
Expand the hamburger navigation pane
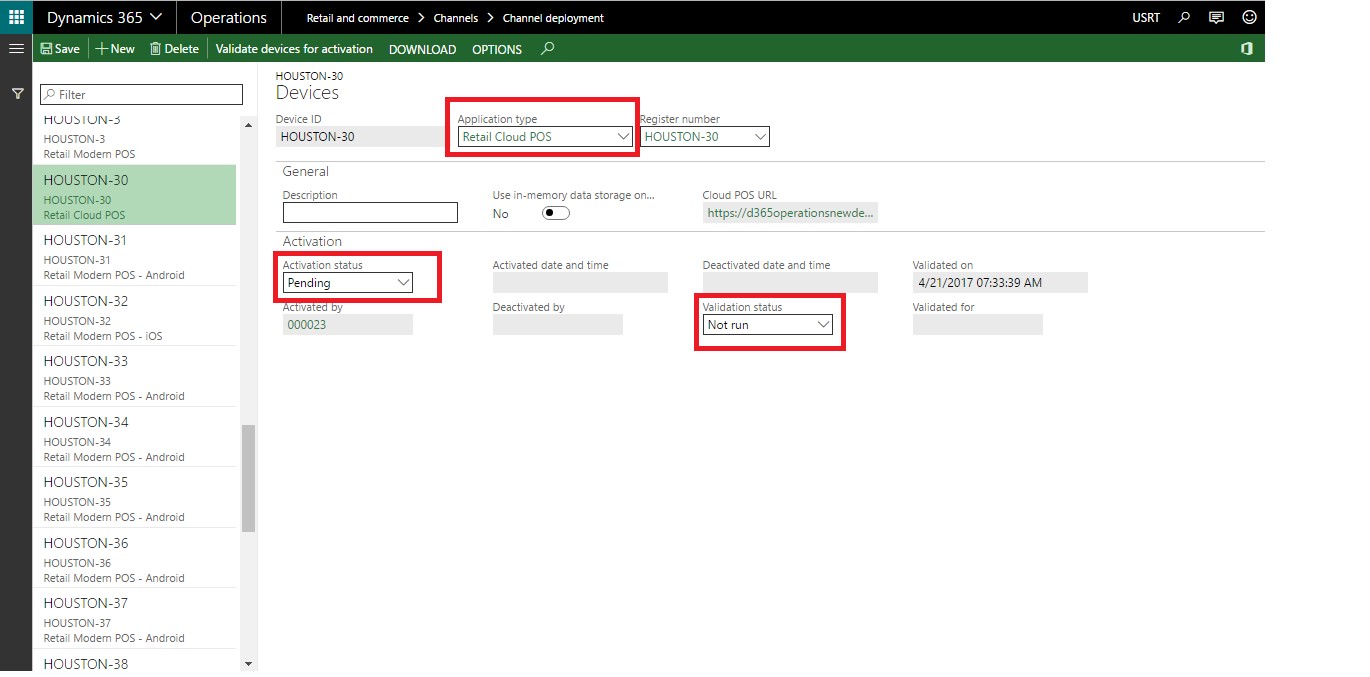(x=16, y=48)
